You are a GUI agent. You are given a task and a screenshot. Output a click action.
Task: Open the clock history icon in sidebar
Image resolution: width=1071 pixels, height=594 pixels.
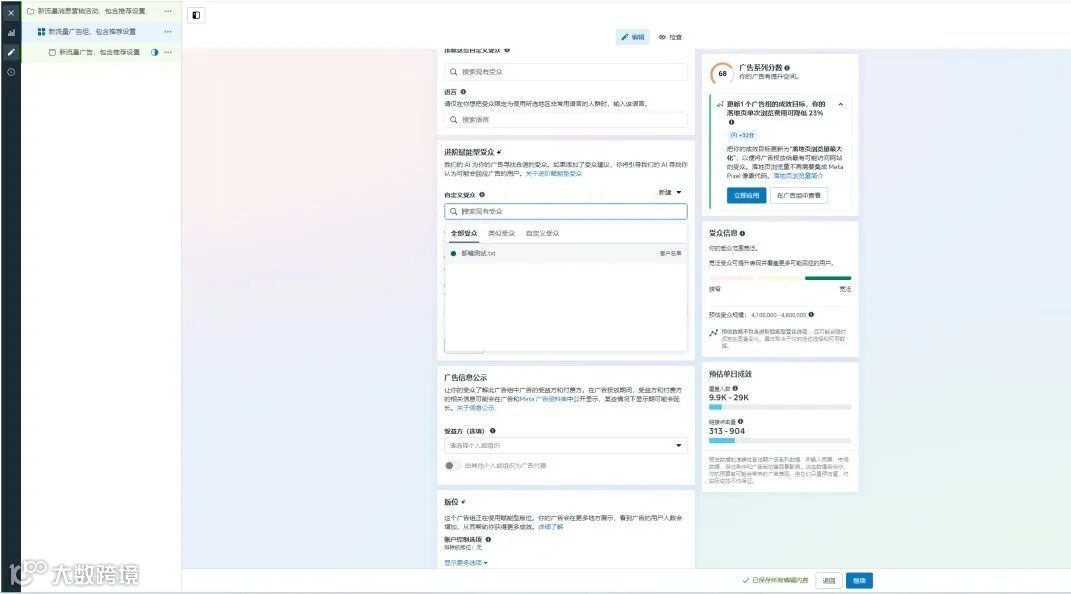[x=11, y=72]
